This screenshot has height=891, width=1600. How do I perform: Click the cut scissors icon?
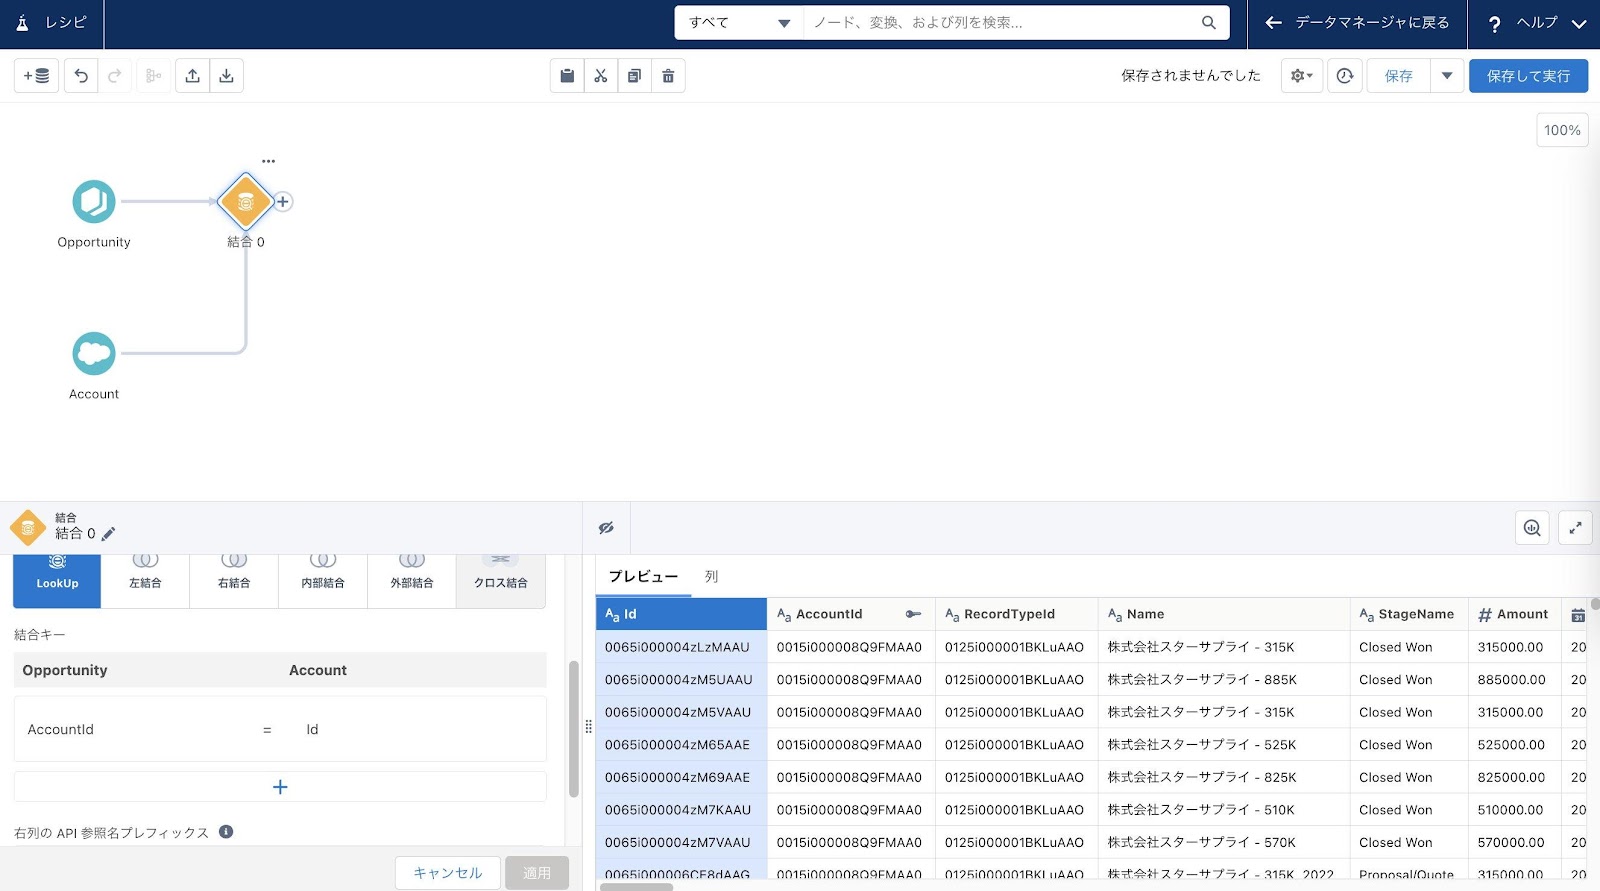point(601,76)
